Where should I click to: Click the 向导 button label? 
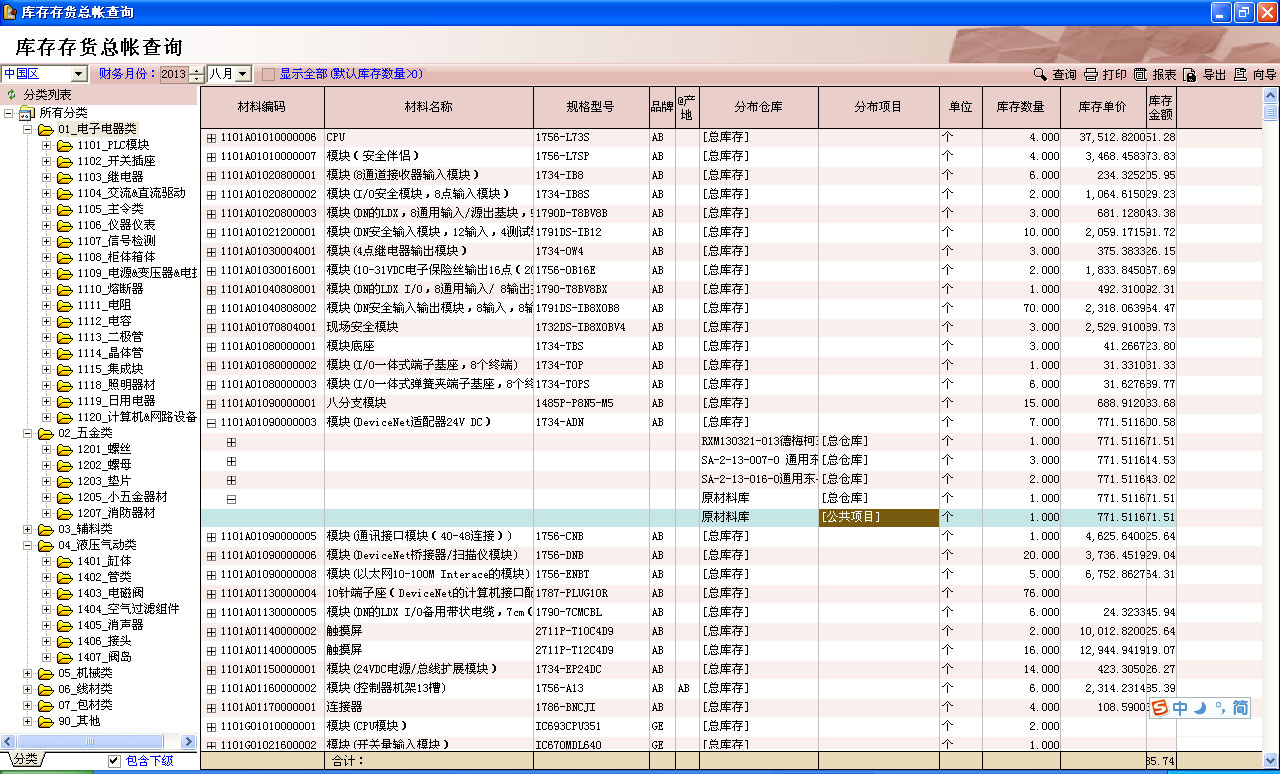pos(1264,75)
